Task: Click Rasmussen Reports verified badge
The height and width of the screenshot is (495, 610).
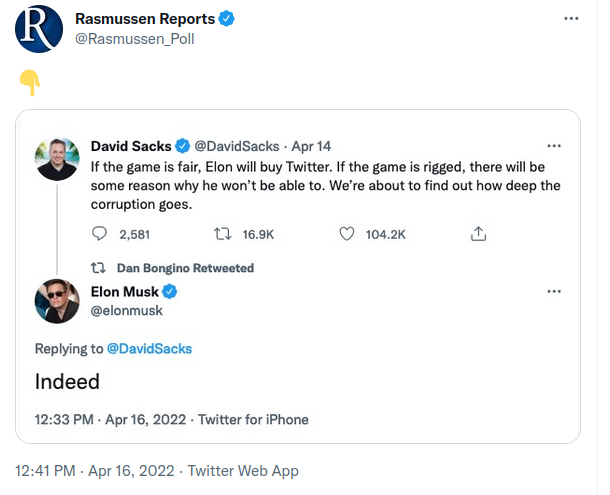Action: (226, 19)
